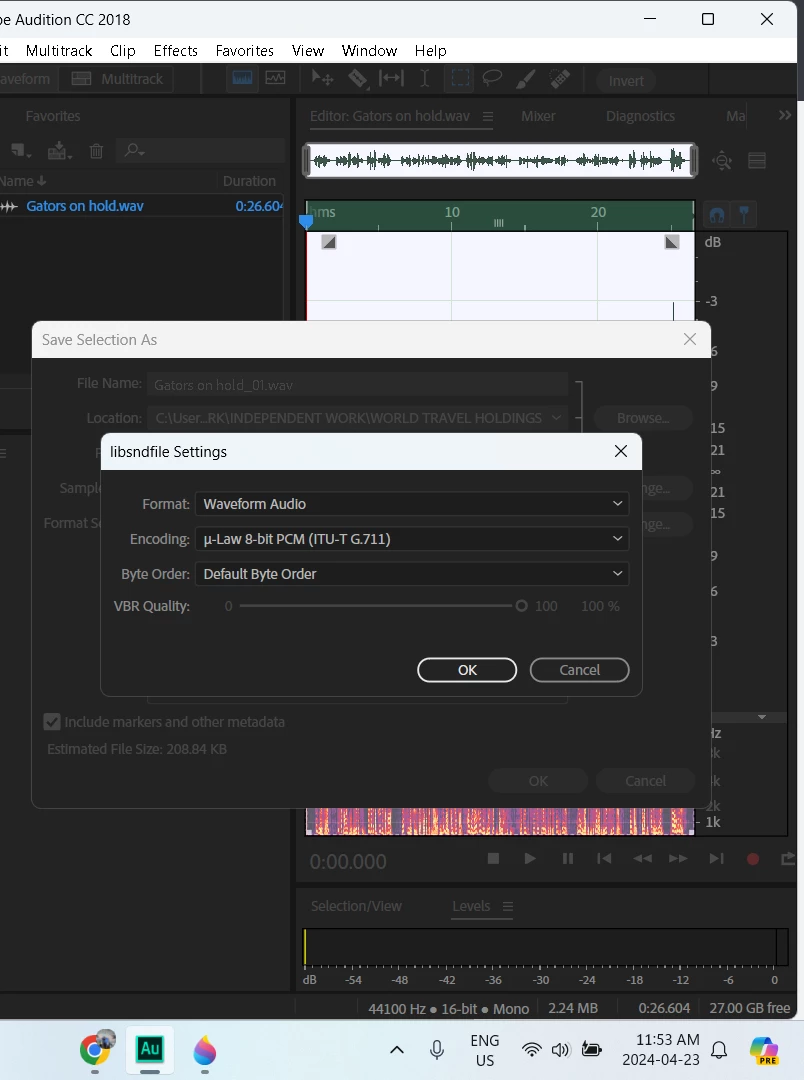Click the trash icon in Files panel
Image resolution: width=804 pixels, height=1080 pixels.
[x=96, y=151]
